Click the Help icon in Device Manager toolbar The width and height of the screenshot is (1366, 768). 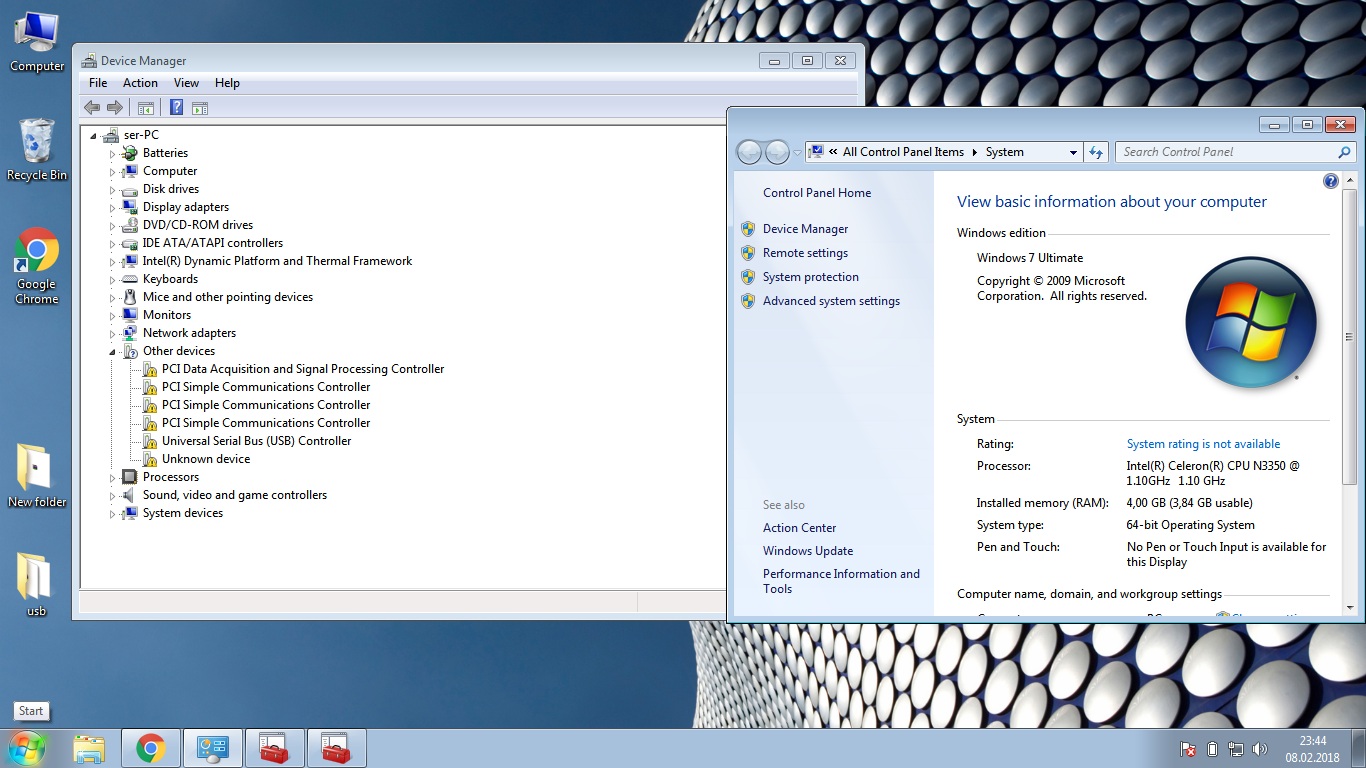coord(176,108)
